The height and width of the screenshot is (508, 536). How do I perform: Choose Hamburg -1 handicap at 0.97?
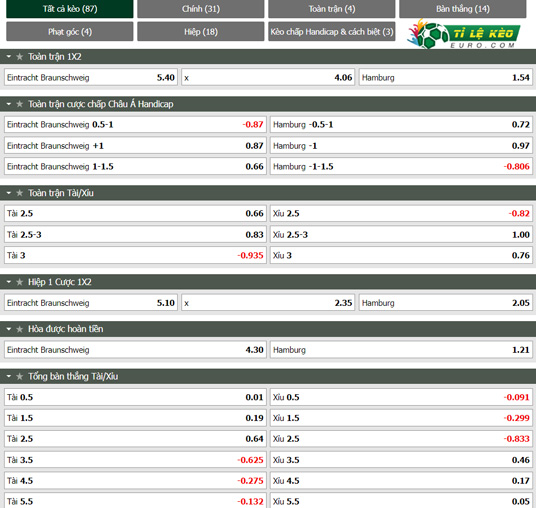coord(401,146)
